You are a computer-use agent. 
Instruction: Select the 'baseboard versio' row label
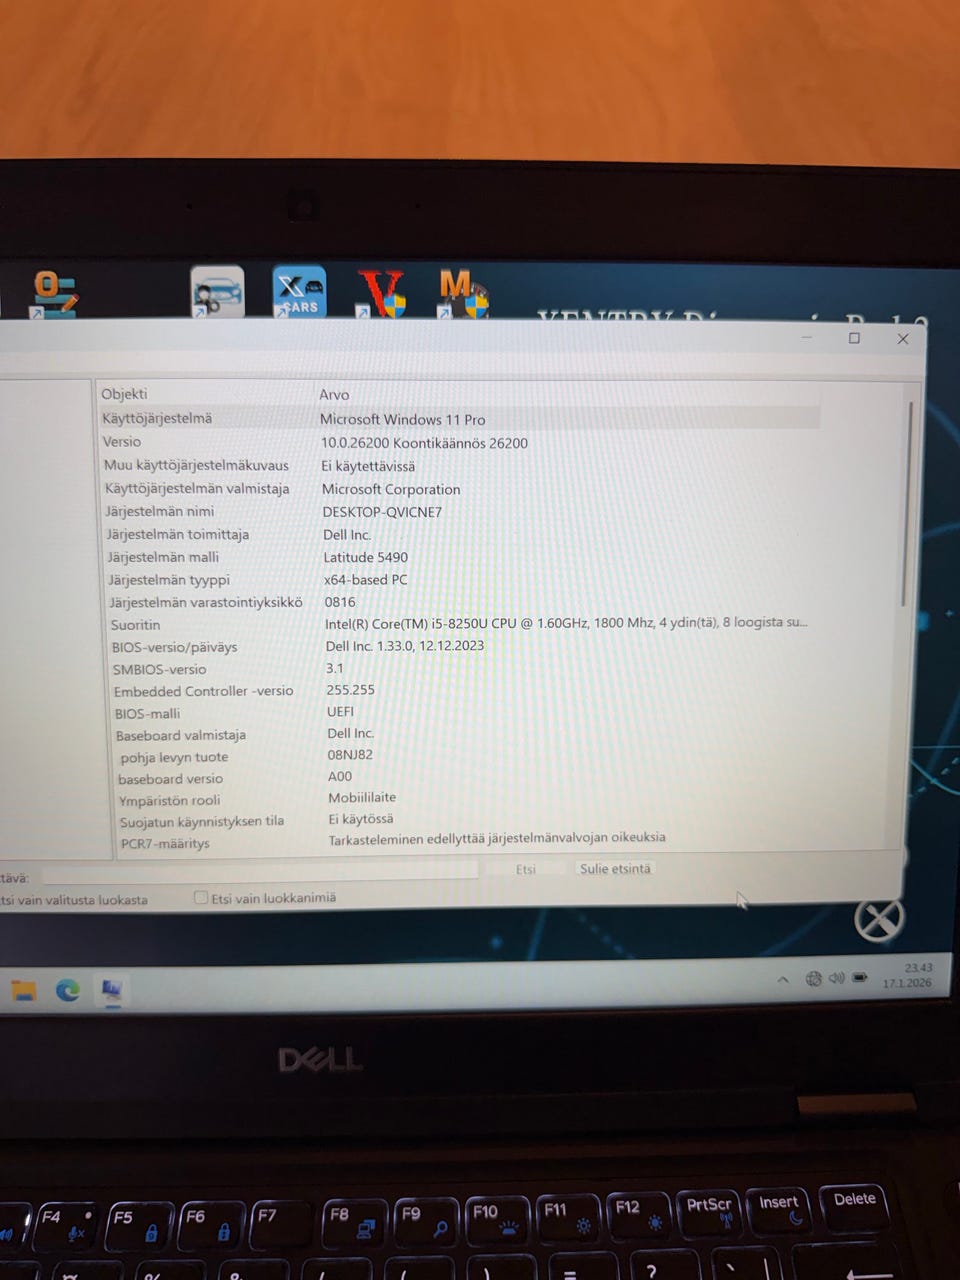click(x=170, y=779)
